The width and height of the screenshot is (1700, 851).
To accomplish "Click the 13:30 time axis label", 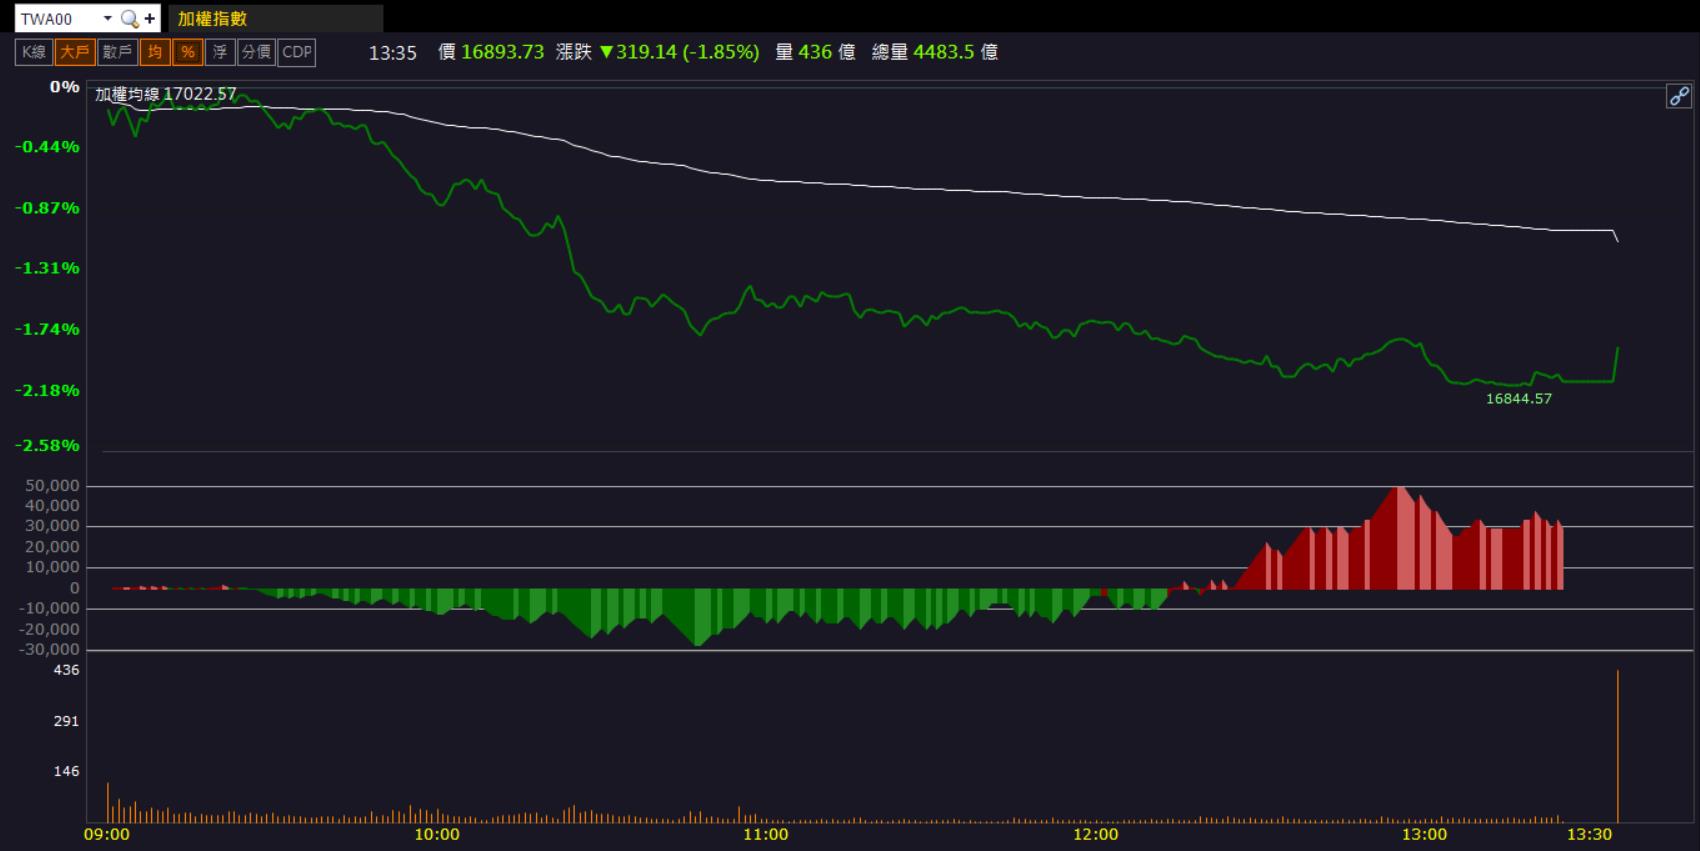I will pos(1590,834).
